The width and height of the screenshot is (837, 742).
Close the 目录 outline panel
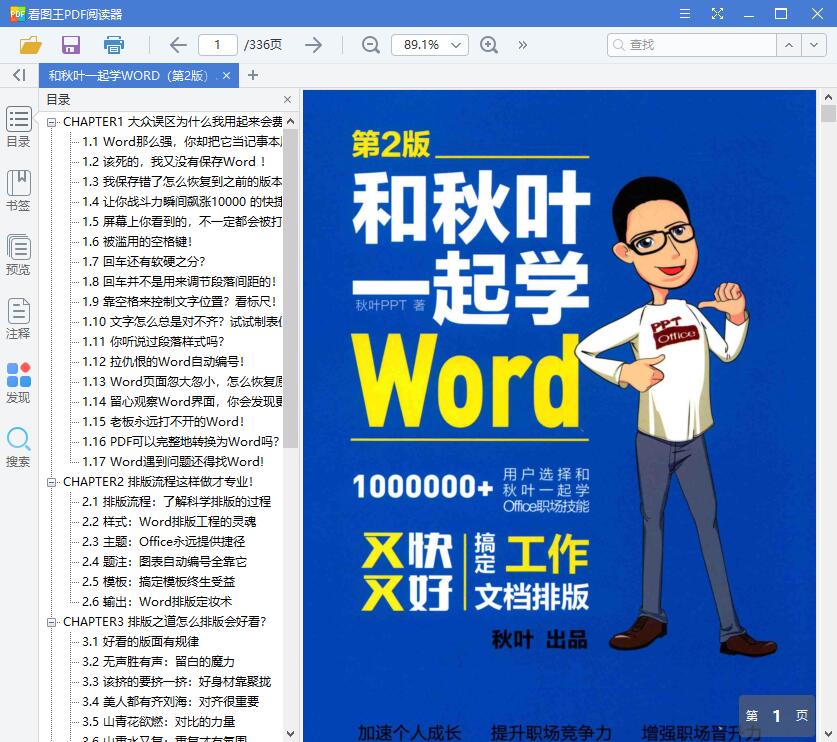click(x=288, y=99)
